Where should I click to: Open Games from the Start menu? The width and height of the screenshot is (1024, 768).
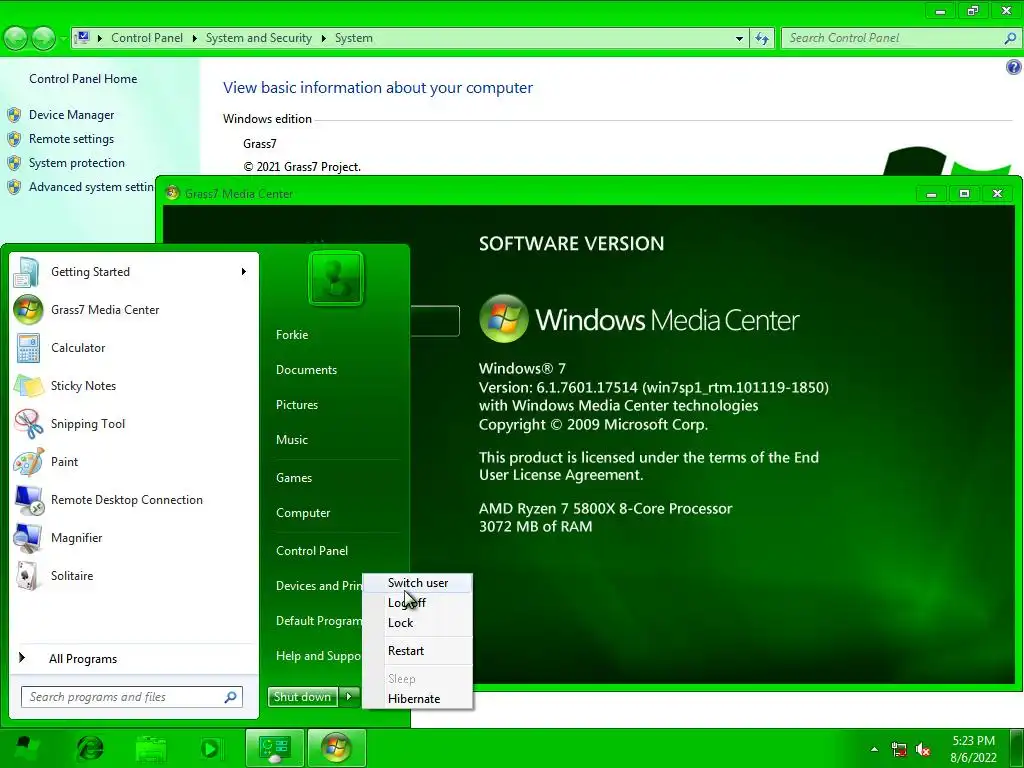pos(294,478)
